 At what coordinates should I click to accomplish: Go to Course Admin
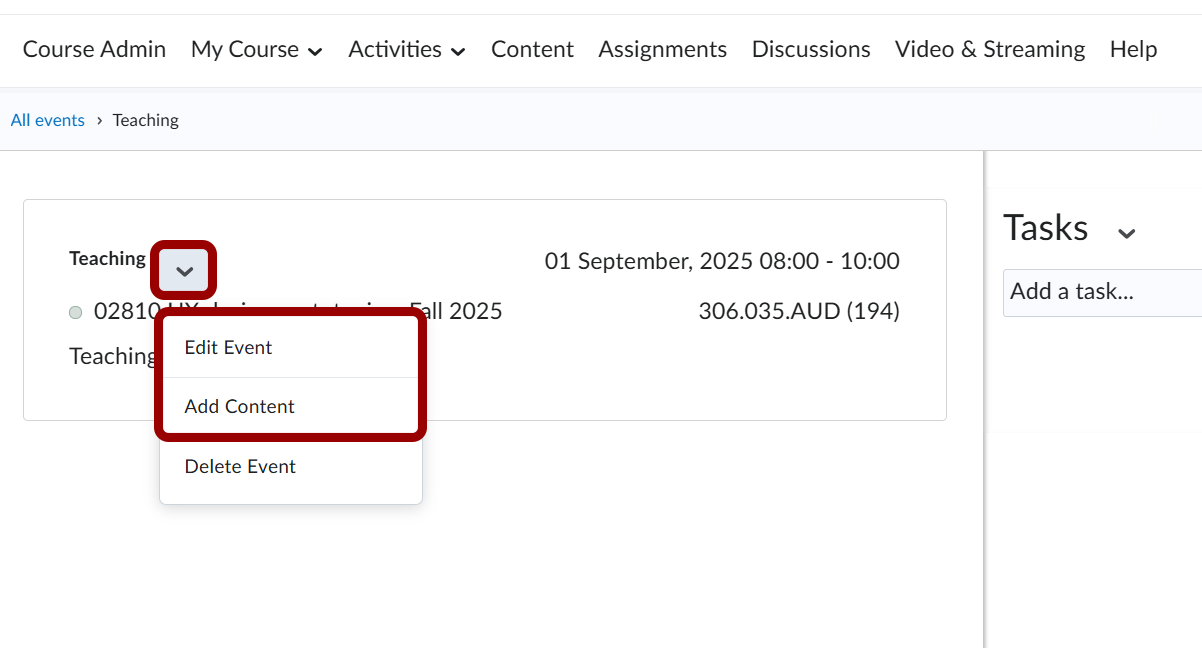[94, 49]
